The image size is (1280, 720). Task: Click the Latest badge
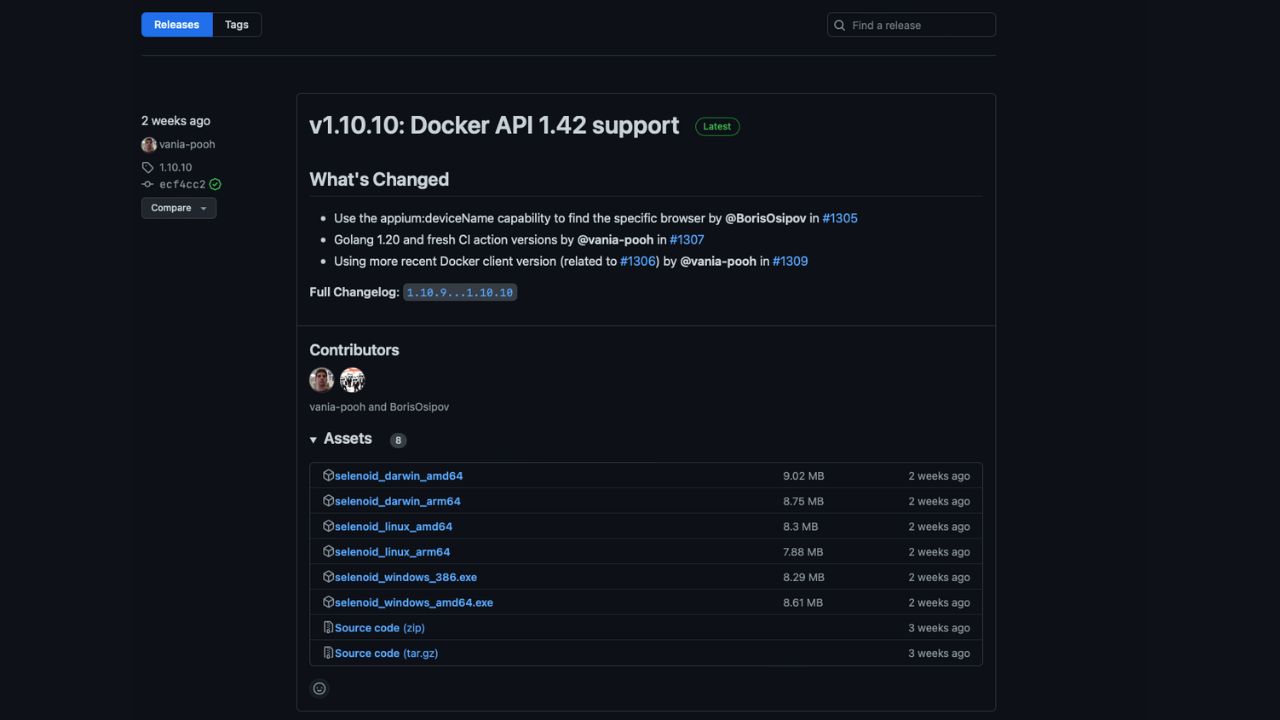point(717,127)
